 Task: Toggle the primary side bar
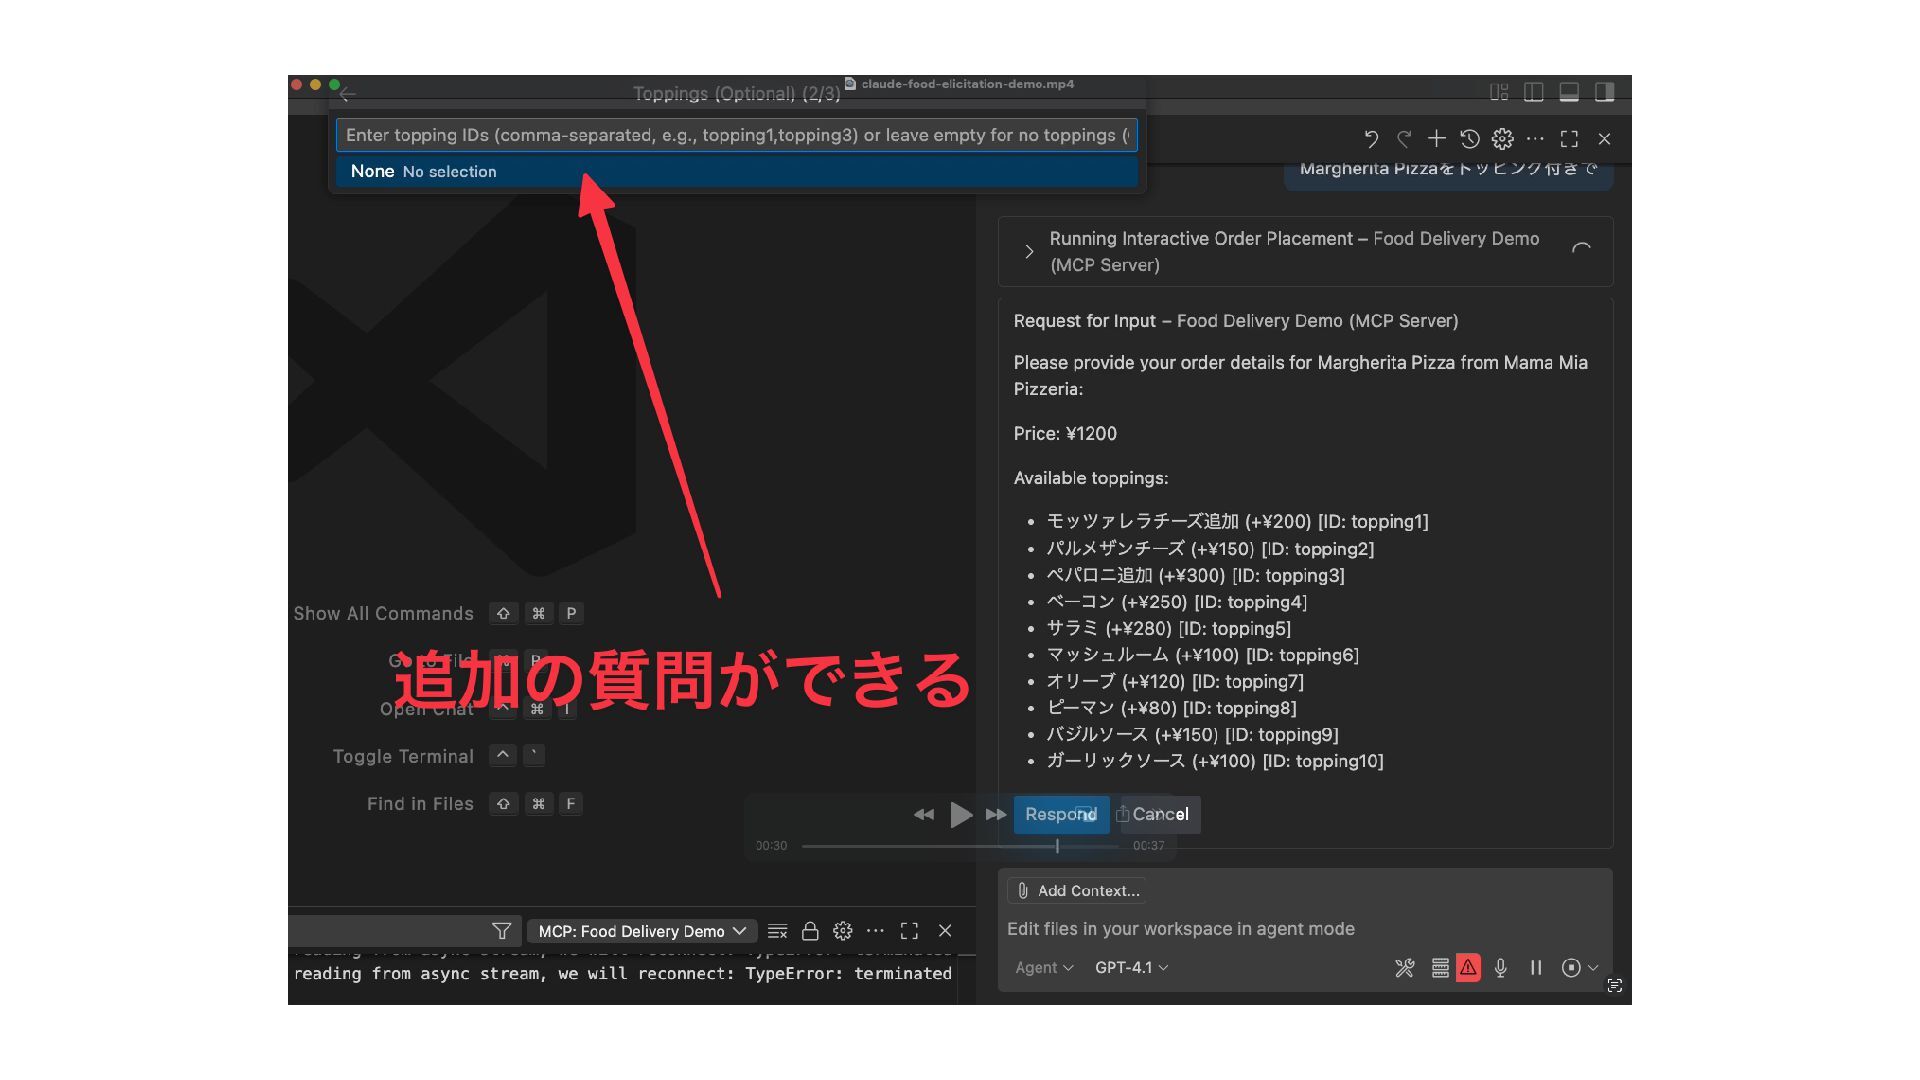point(1534,92)
